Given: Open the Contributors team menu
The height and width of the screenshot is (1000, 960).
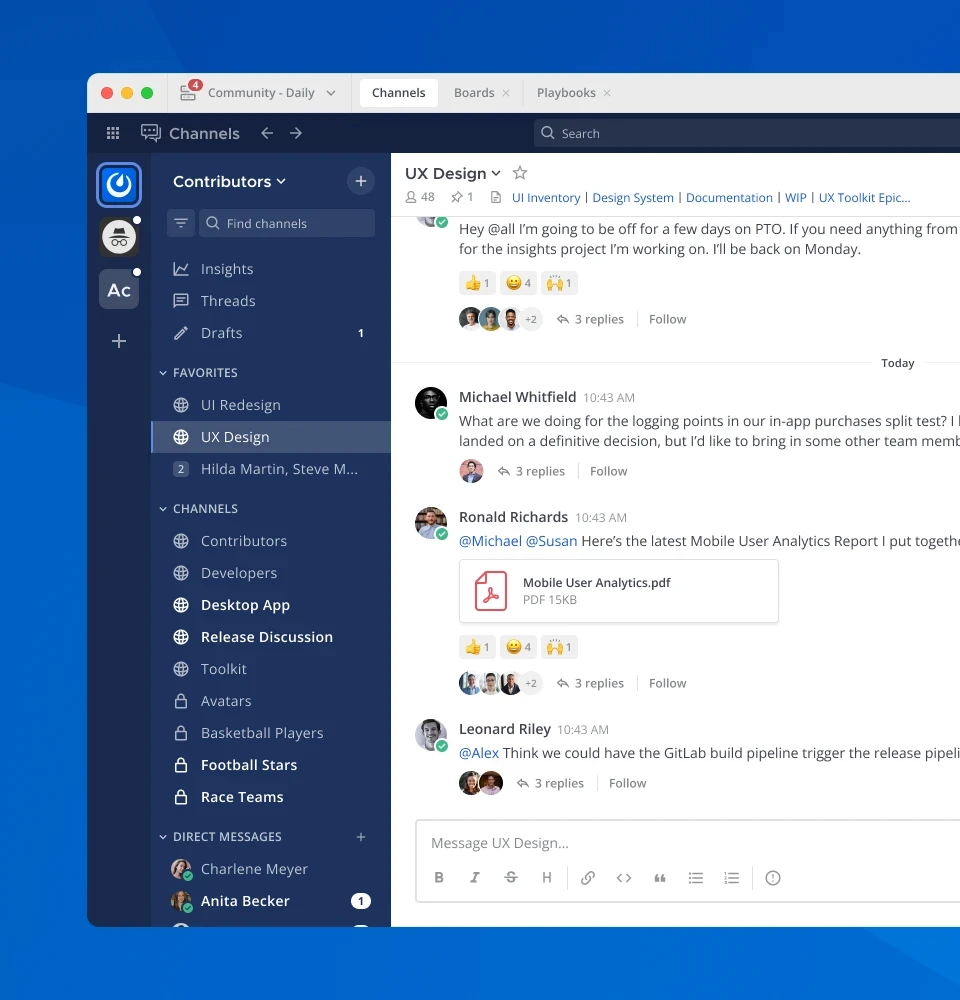Looking at the screenshot, I should (229, 181).
